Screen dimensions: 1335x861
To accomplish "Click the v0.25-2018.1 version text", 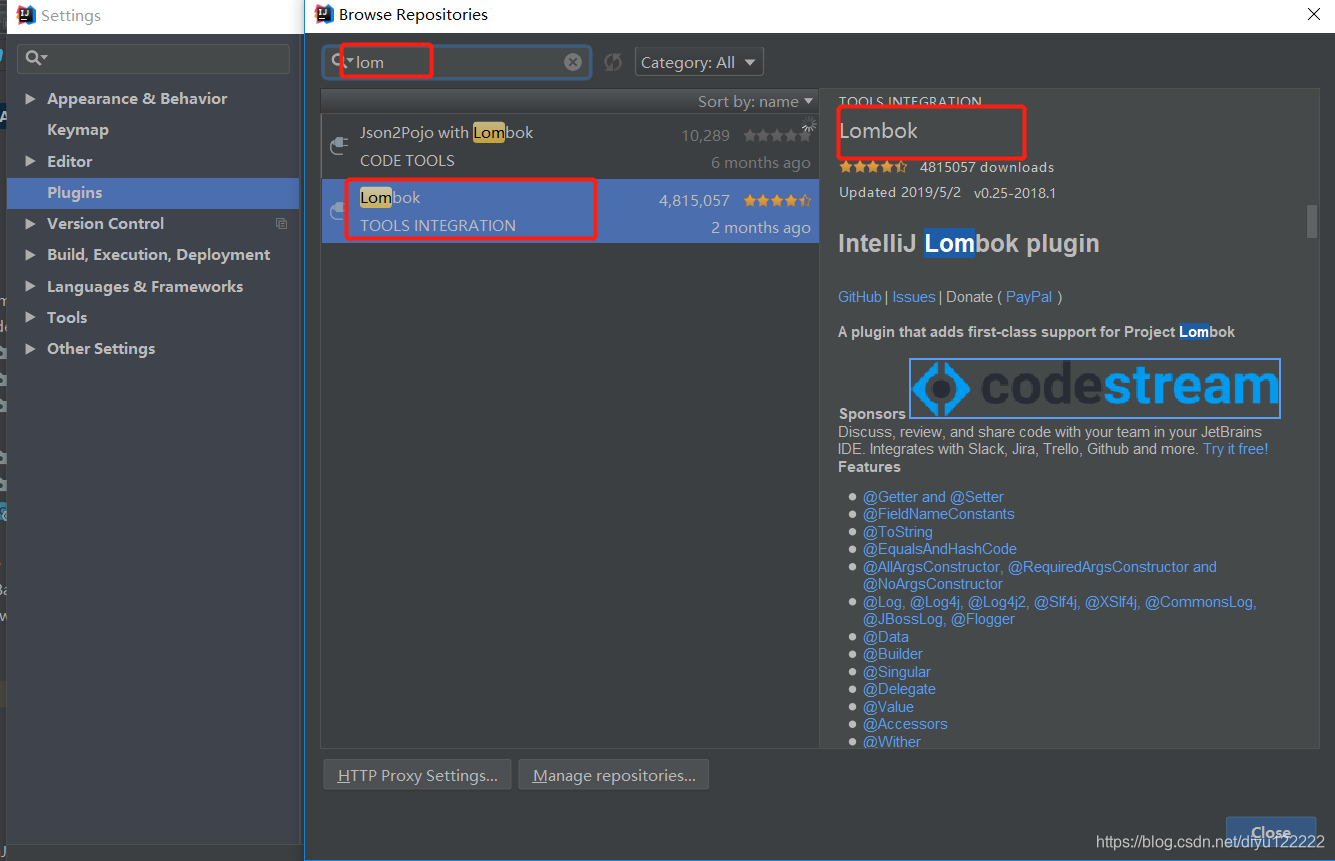I will [1015, 192].
